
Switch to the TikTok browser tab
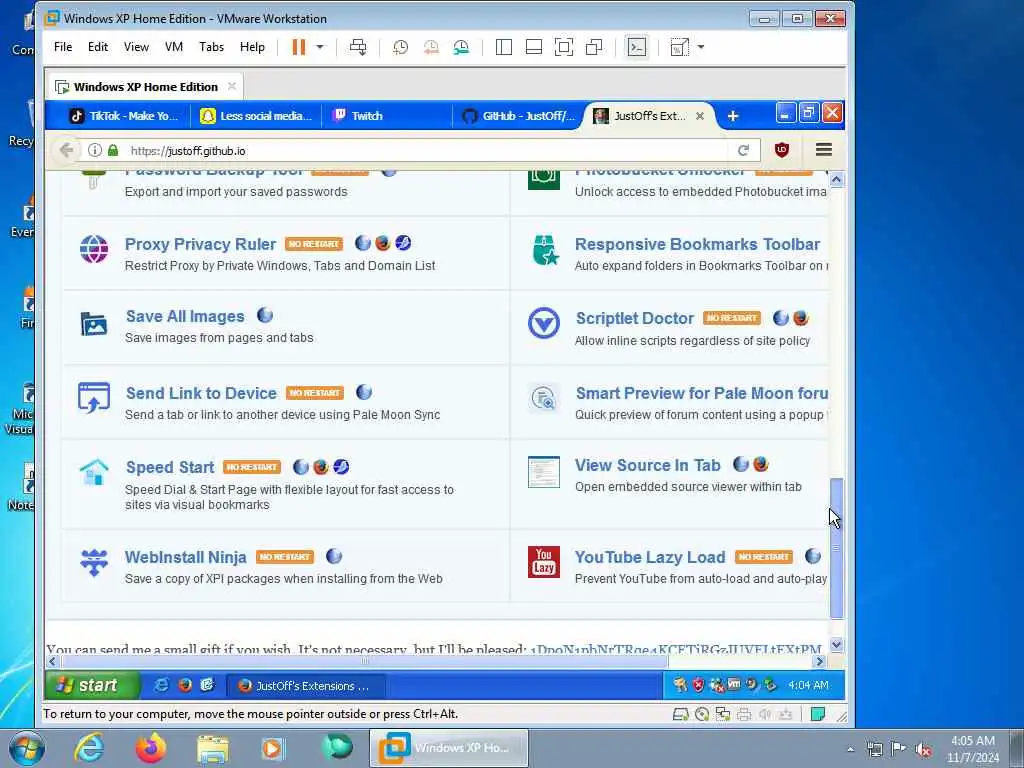pyautogui.click(x=124, y=116)
